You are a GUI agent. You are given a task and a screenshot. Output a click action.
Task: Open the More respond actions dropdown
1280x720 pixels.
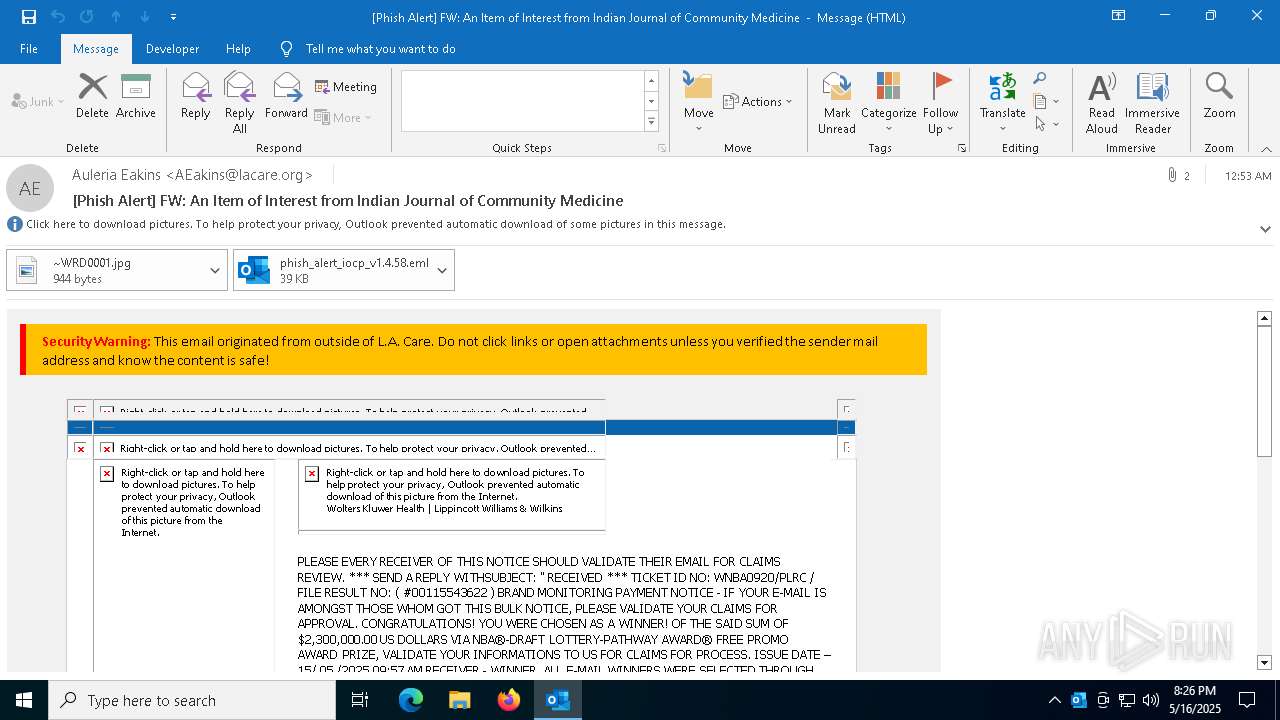pos(343,117)
